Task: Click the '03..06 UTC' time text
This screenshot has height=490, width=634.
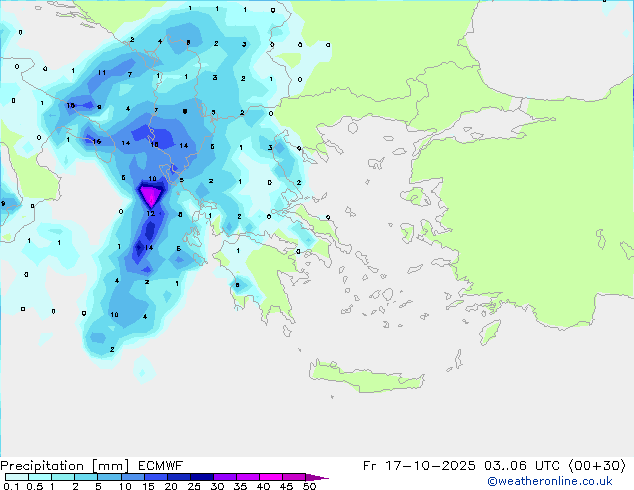Action: (x=522, y=466)
